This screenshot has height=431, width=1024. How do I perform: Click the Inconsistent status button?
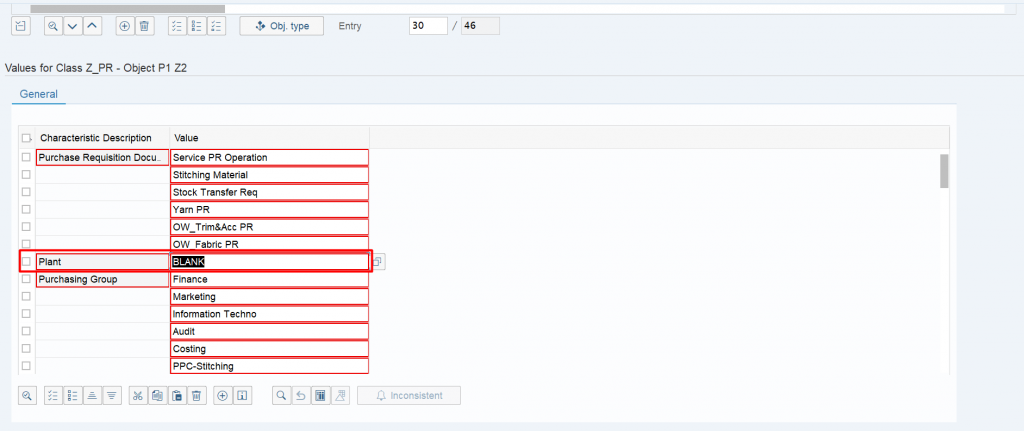[409, 395]
